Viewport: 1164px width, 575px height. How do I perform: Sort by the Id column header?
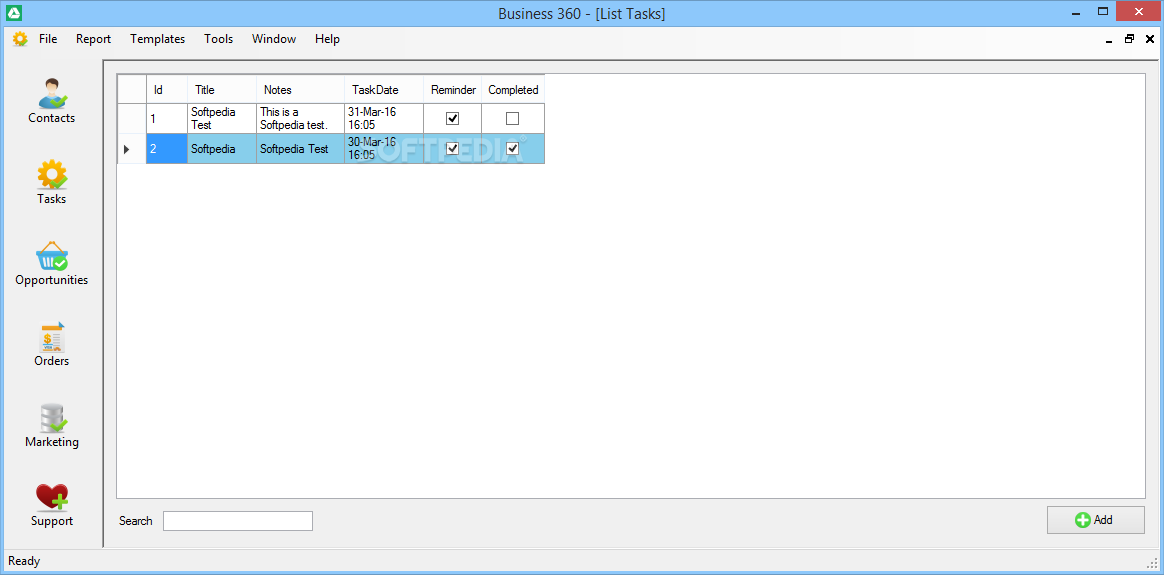167,90
